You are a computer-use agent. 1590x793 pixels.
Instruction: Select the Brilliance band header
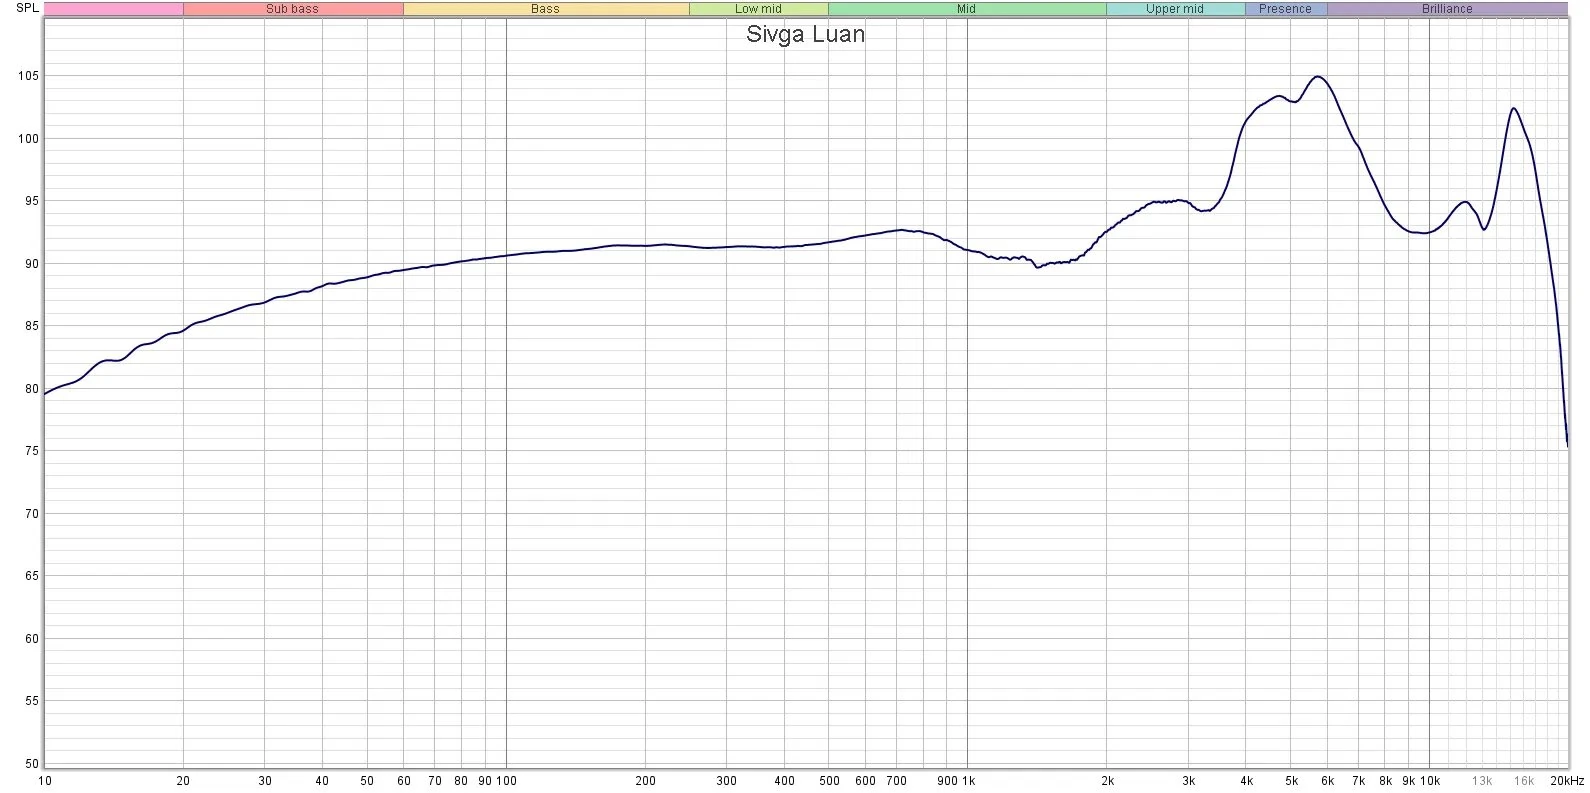1447,9
